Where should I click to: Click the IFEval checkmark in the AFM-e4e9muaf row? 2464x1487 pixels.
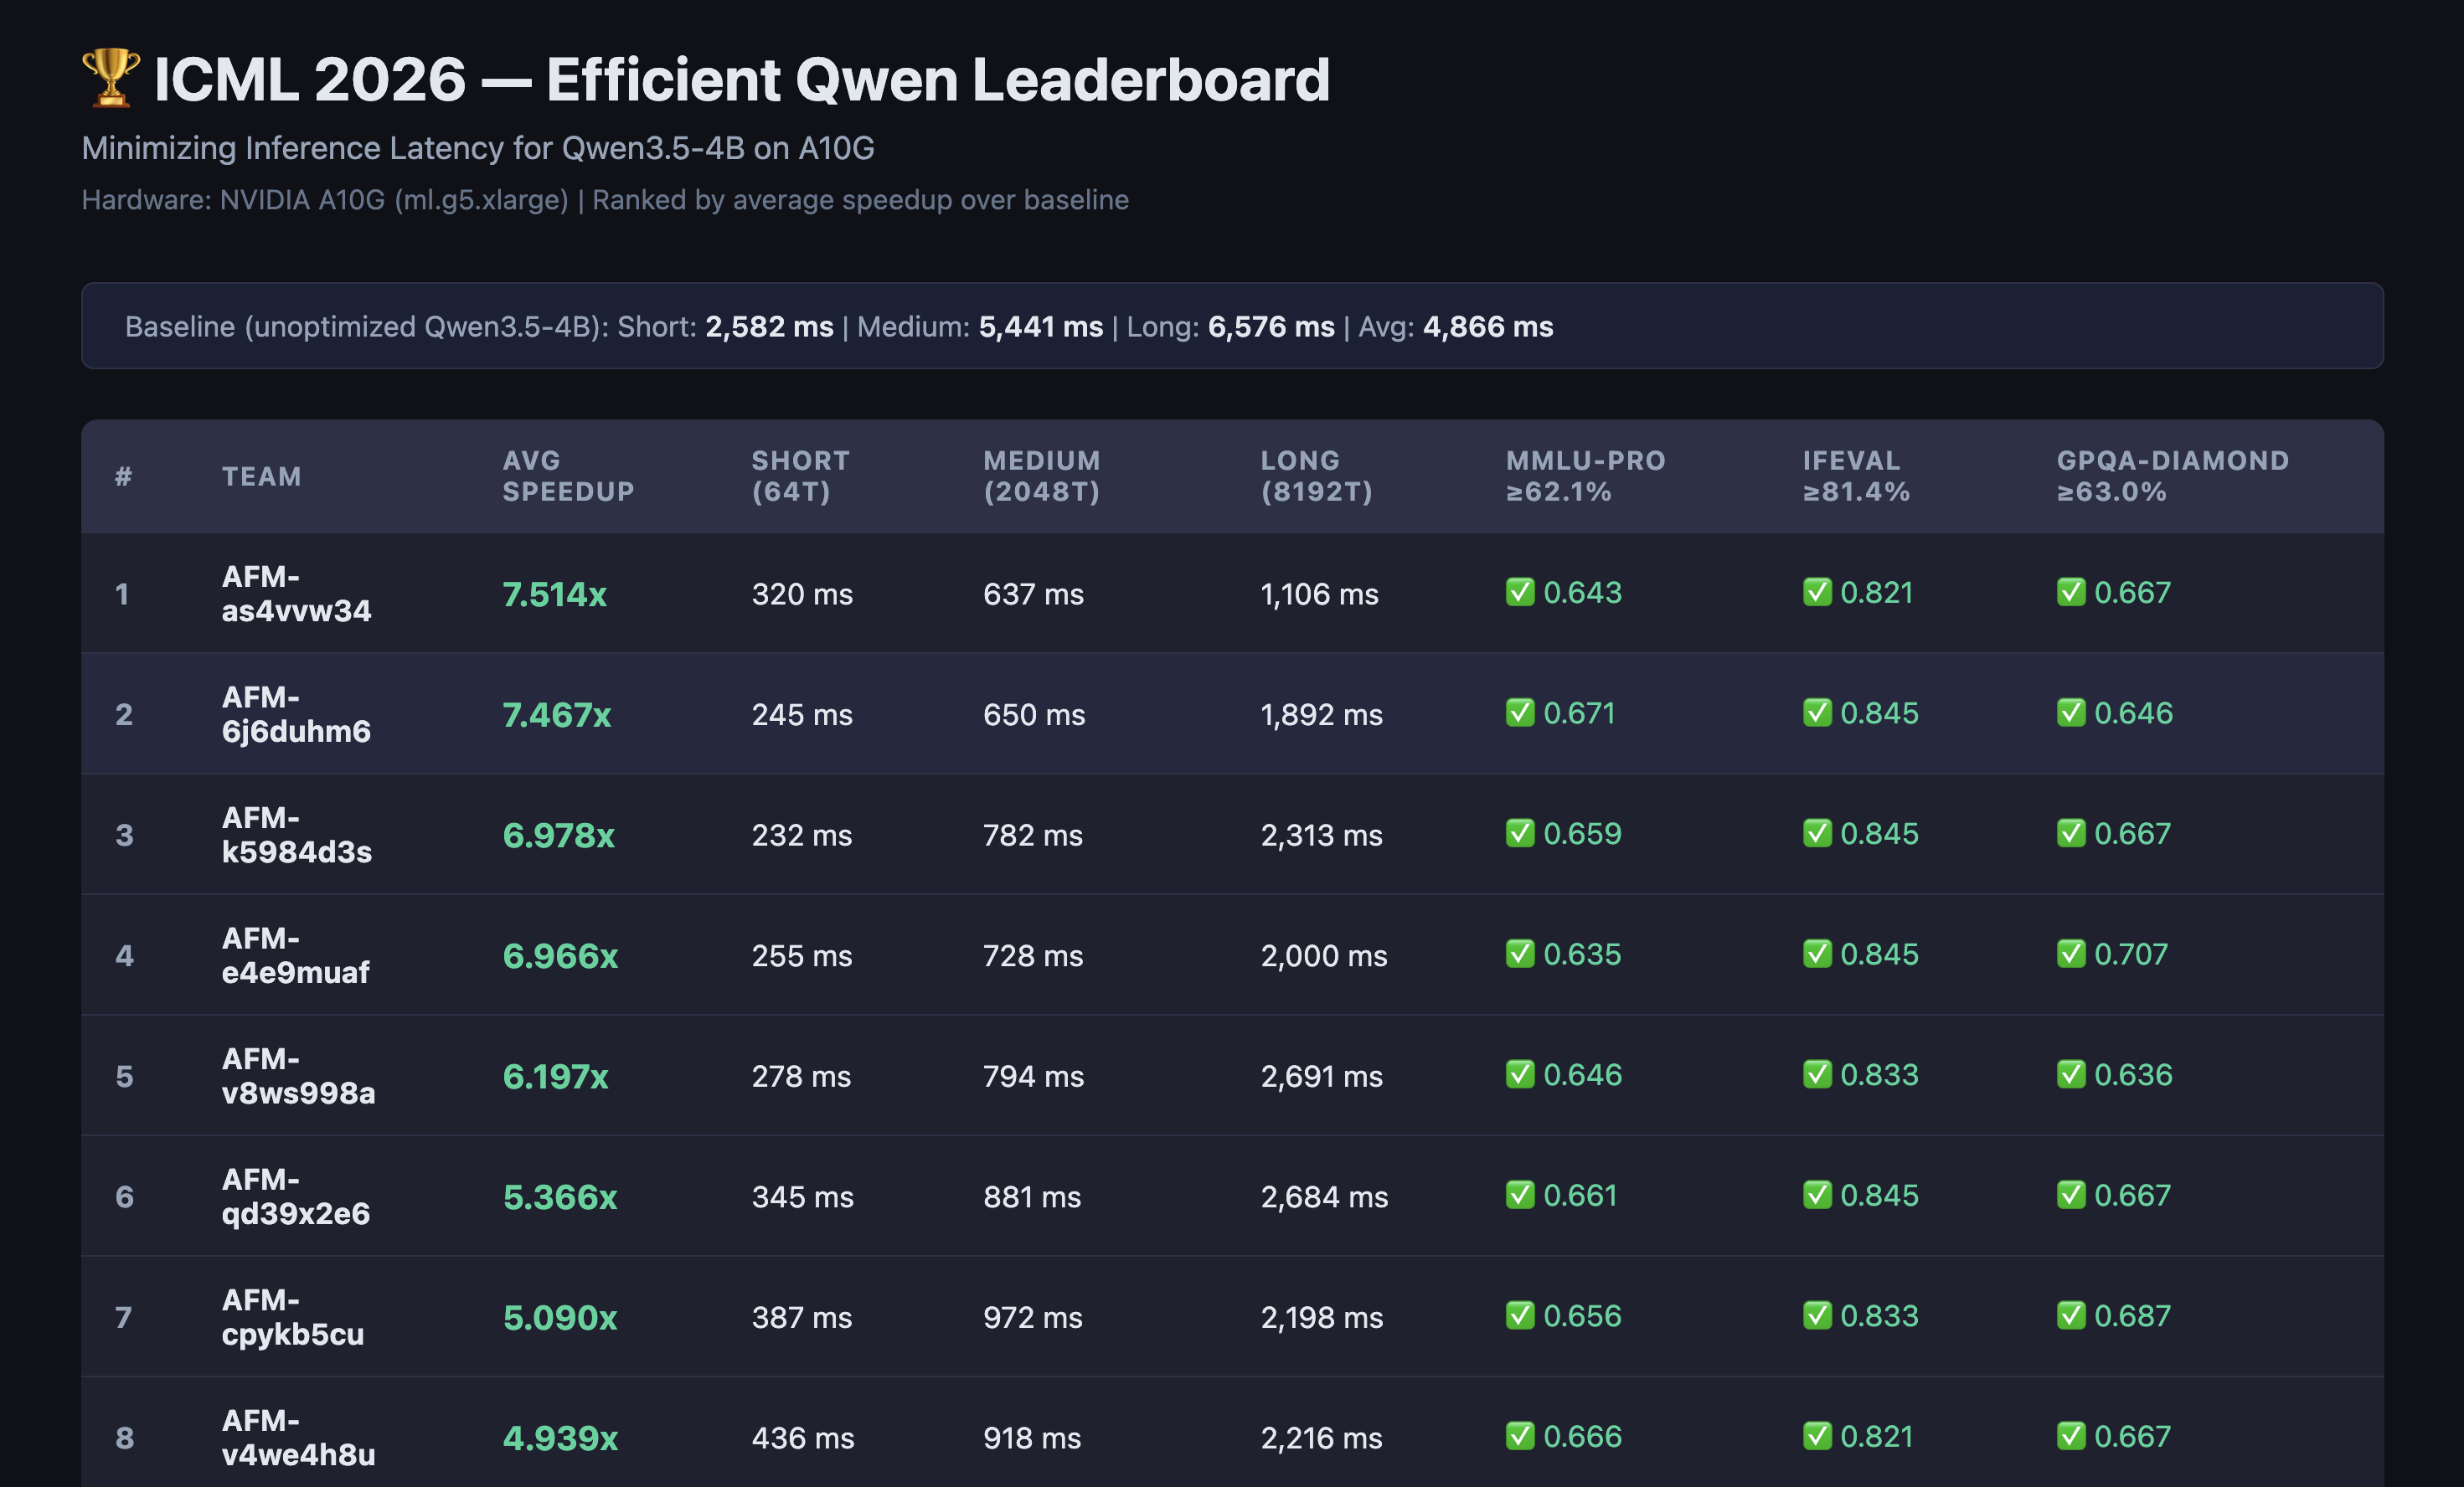[1817, 954]
